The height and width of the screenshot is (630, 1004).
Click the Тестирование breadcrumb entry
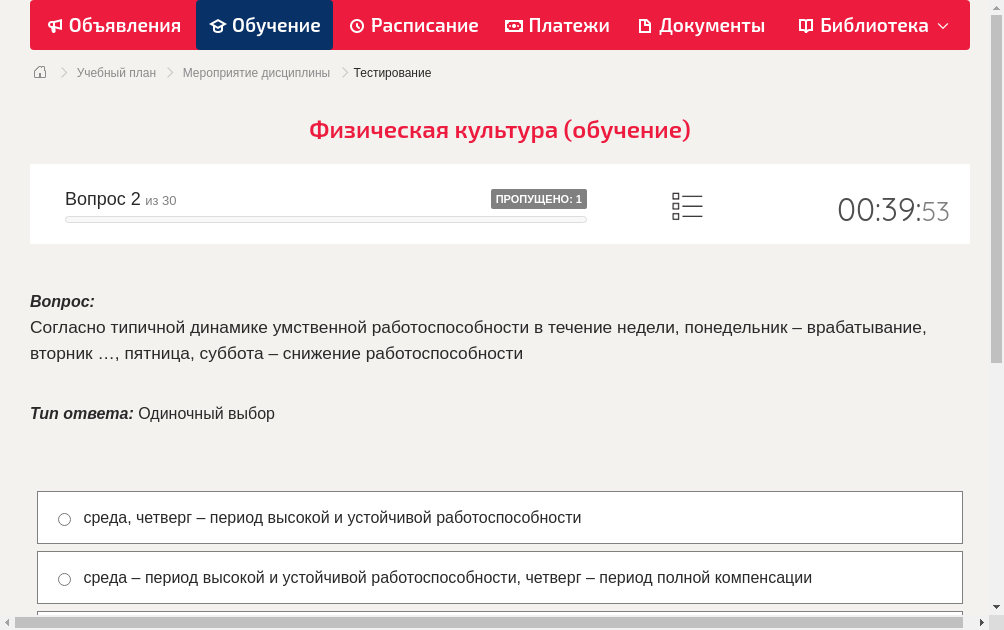[x=391, y=72]
